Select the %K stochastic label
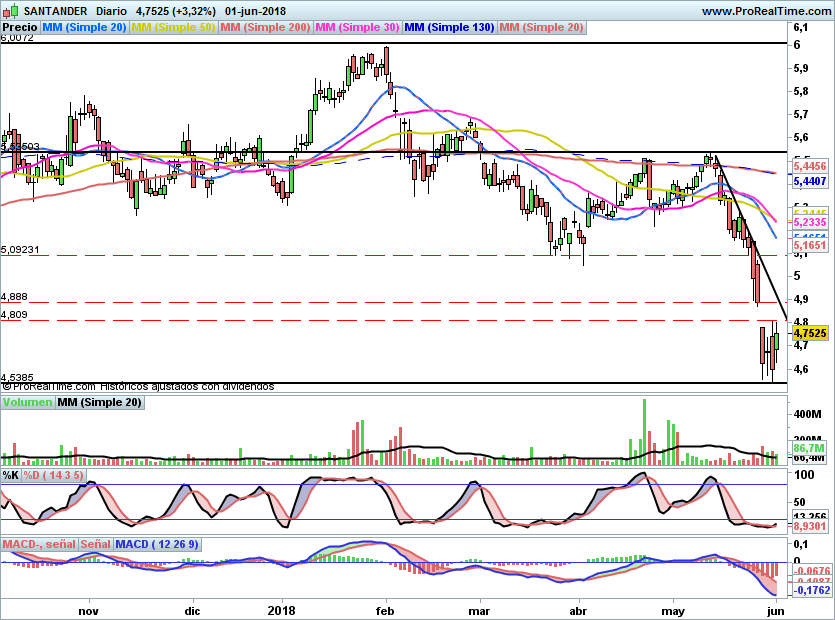 [x=11, y=475]
